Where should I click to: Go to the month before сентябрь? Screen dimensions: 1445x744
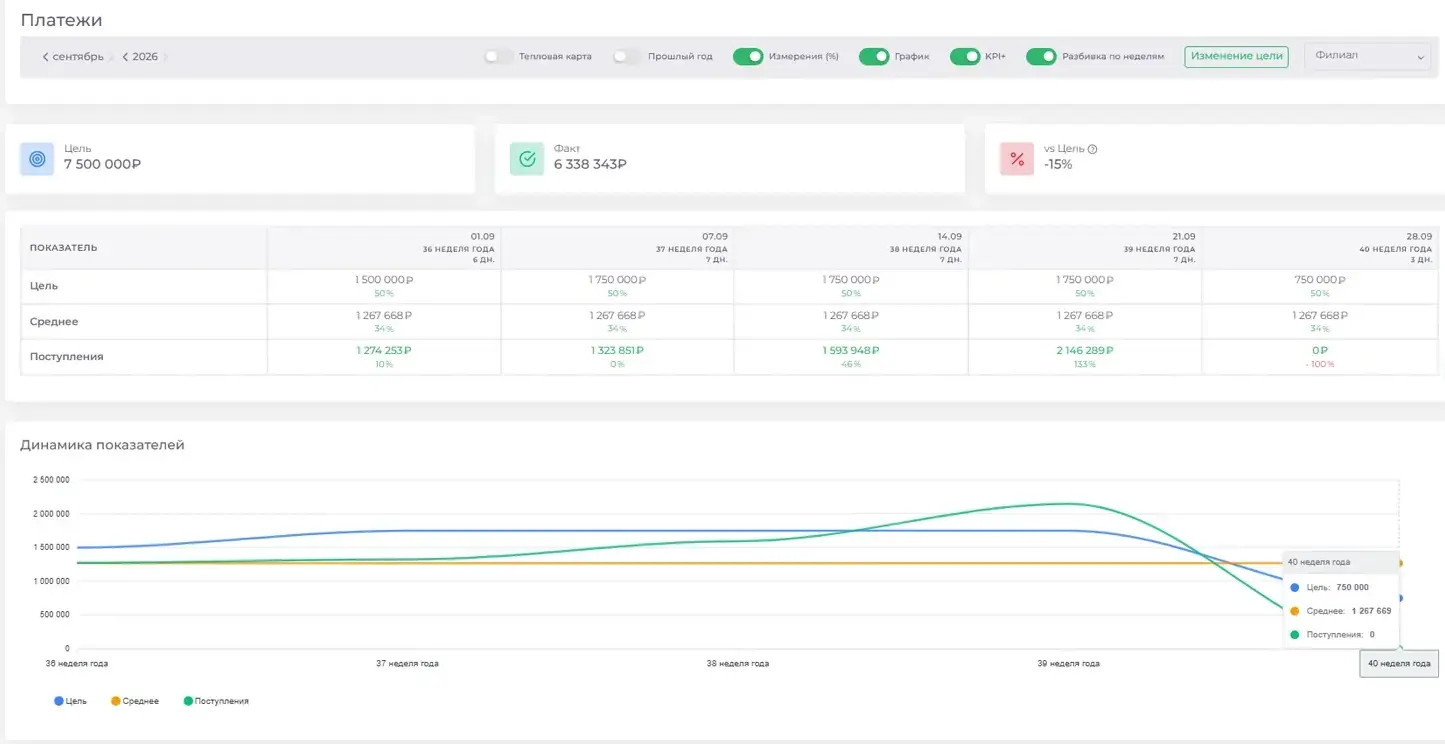pos(45,57)
